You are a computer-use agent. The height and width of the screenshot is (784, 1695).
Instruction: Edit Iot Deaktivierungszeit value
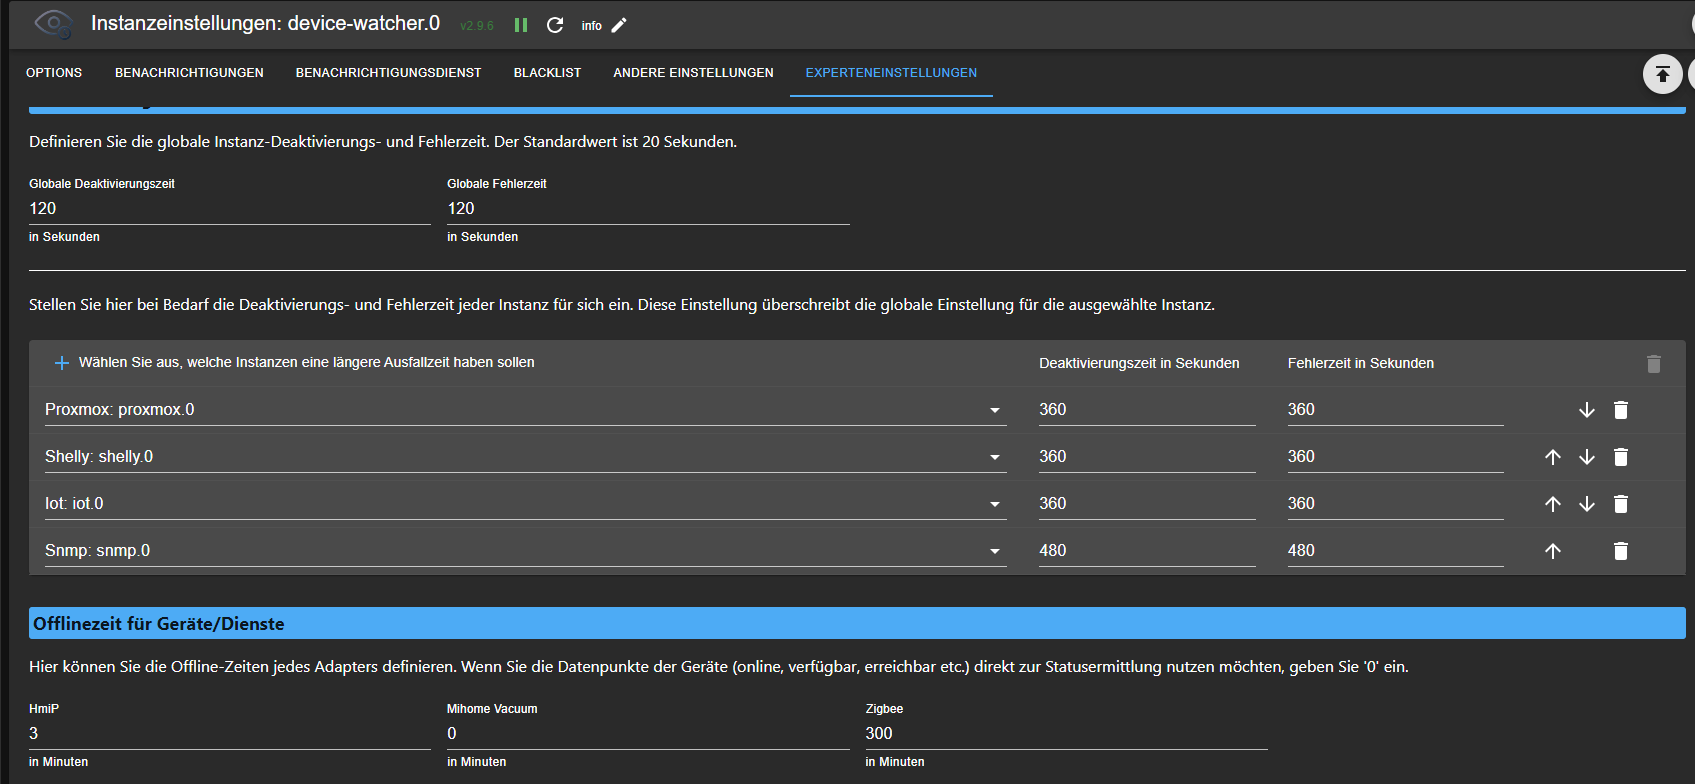tap(1147, 504)
